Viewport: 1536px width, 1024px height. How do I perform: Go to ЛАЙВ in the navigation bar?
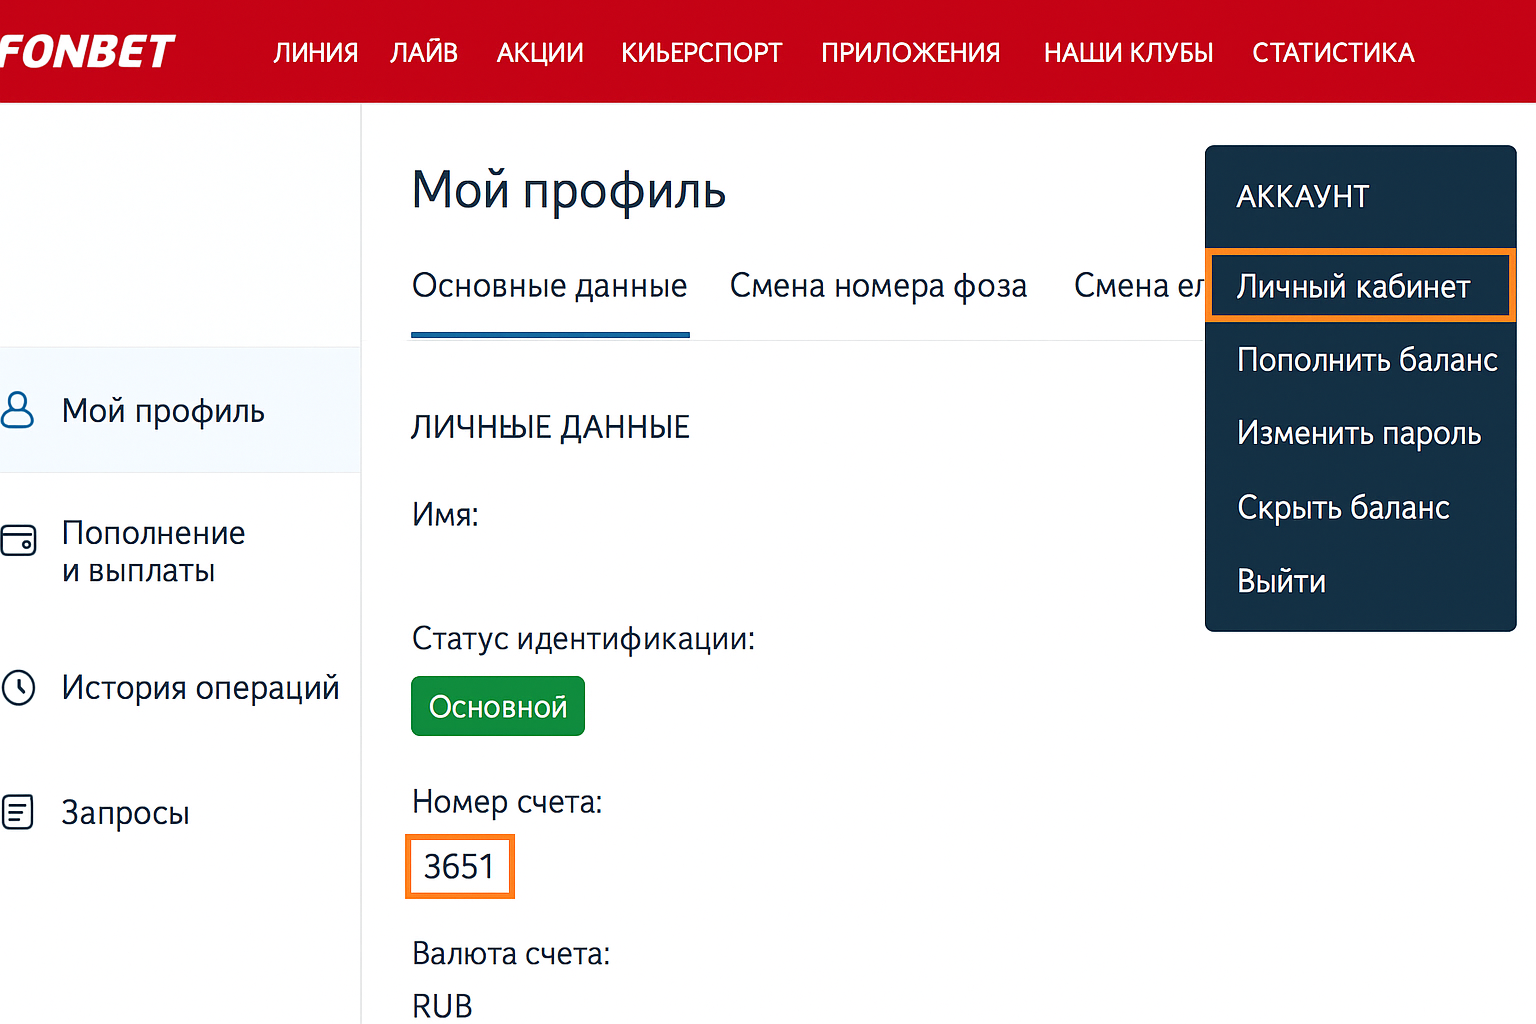pyautogui.click(x=424, y=53)
